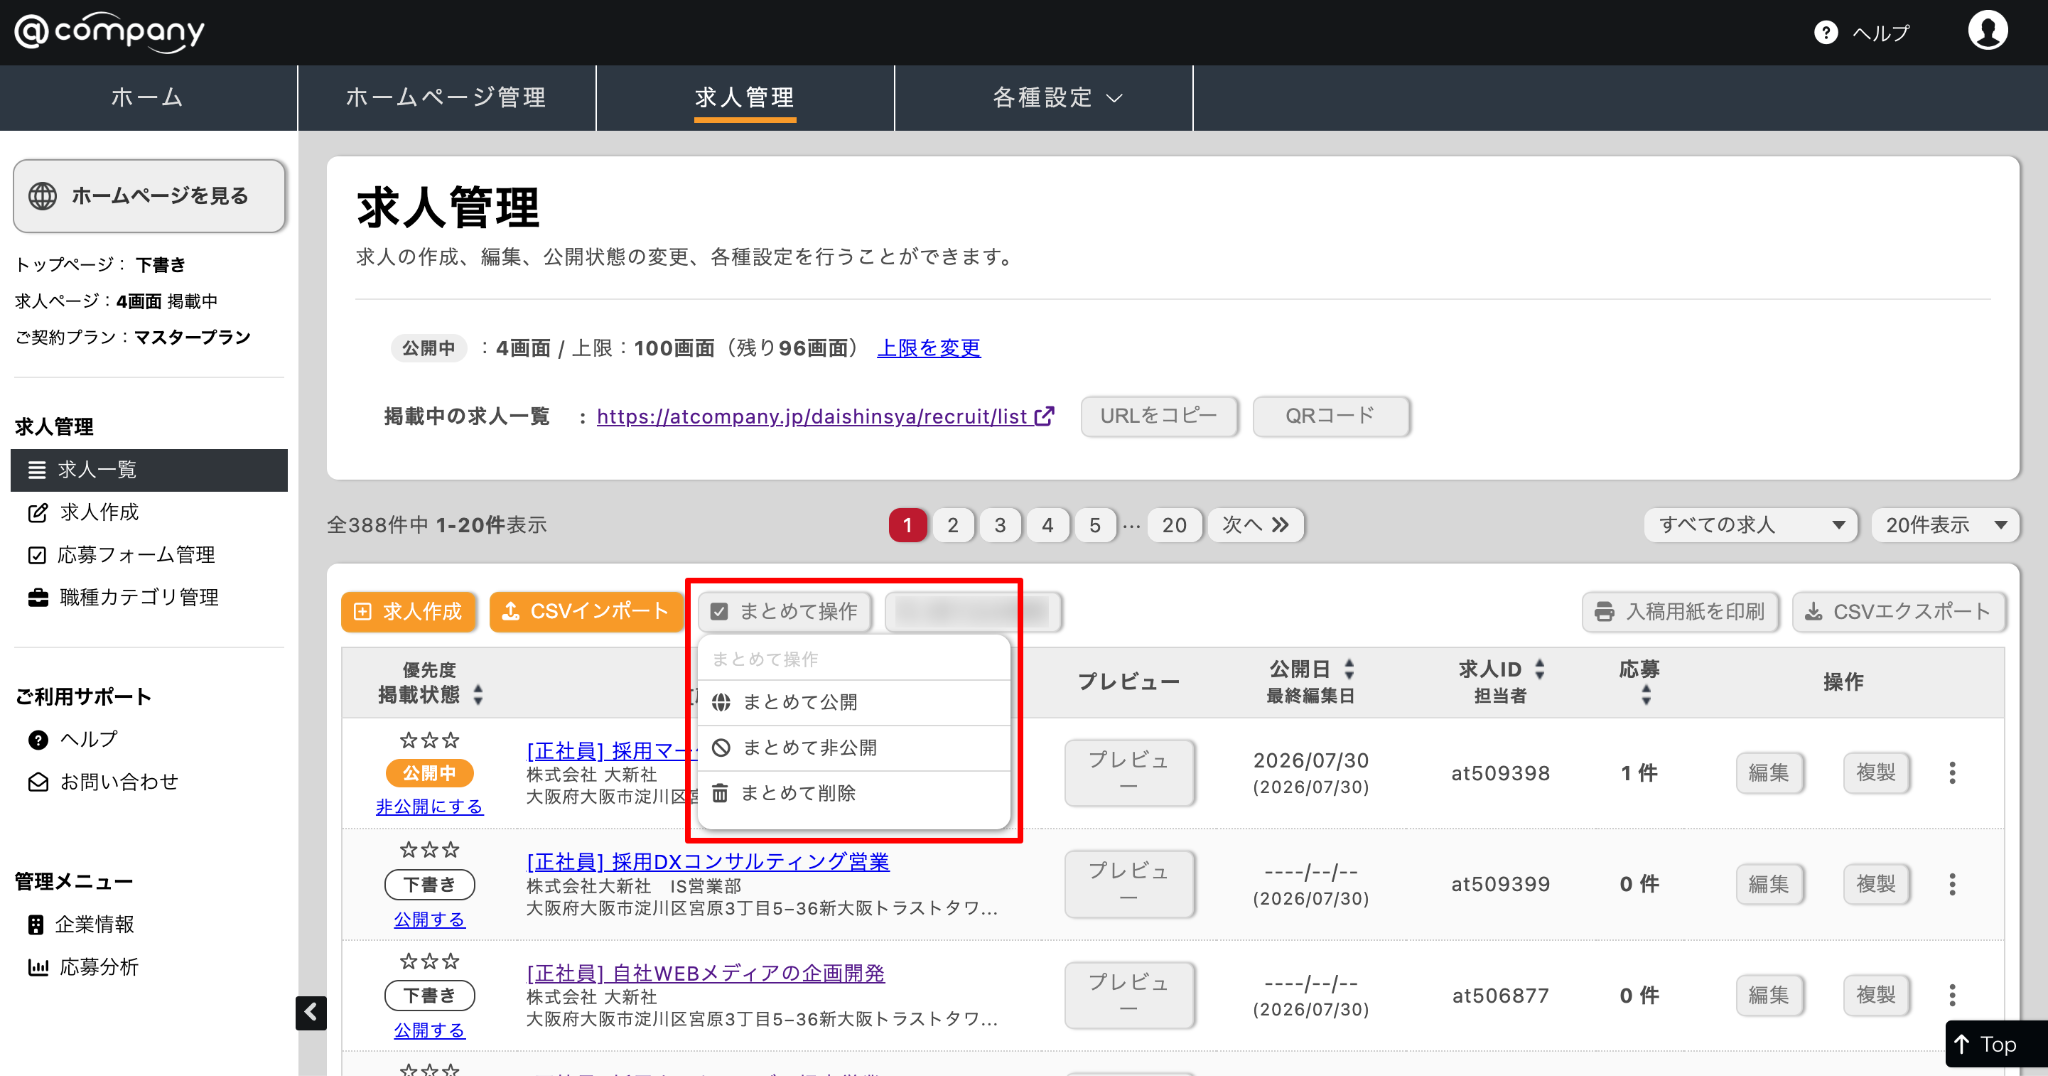Click 公開する for job at506877
This screenshot has height=1076, width=2048.
click(x=430, y=1031)
